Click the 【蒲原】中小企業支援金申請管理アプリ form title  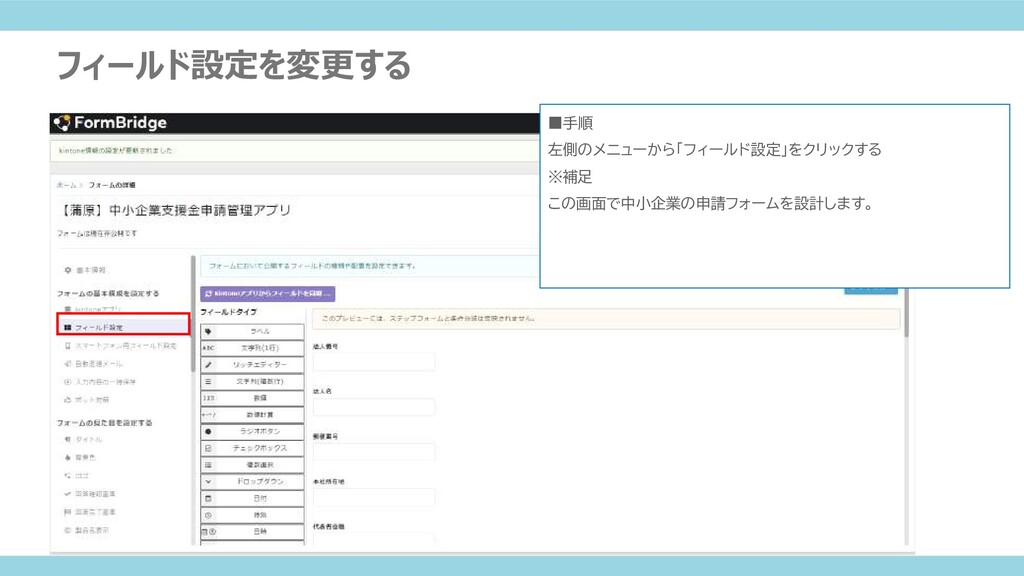(174, 210)
